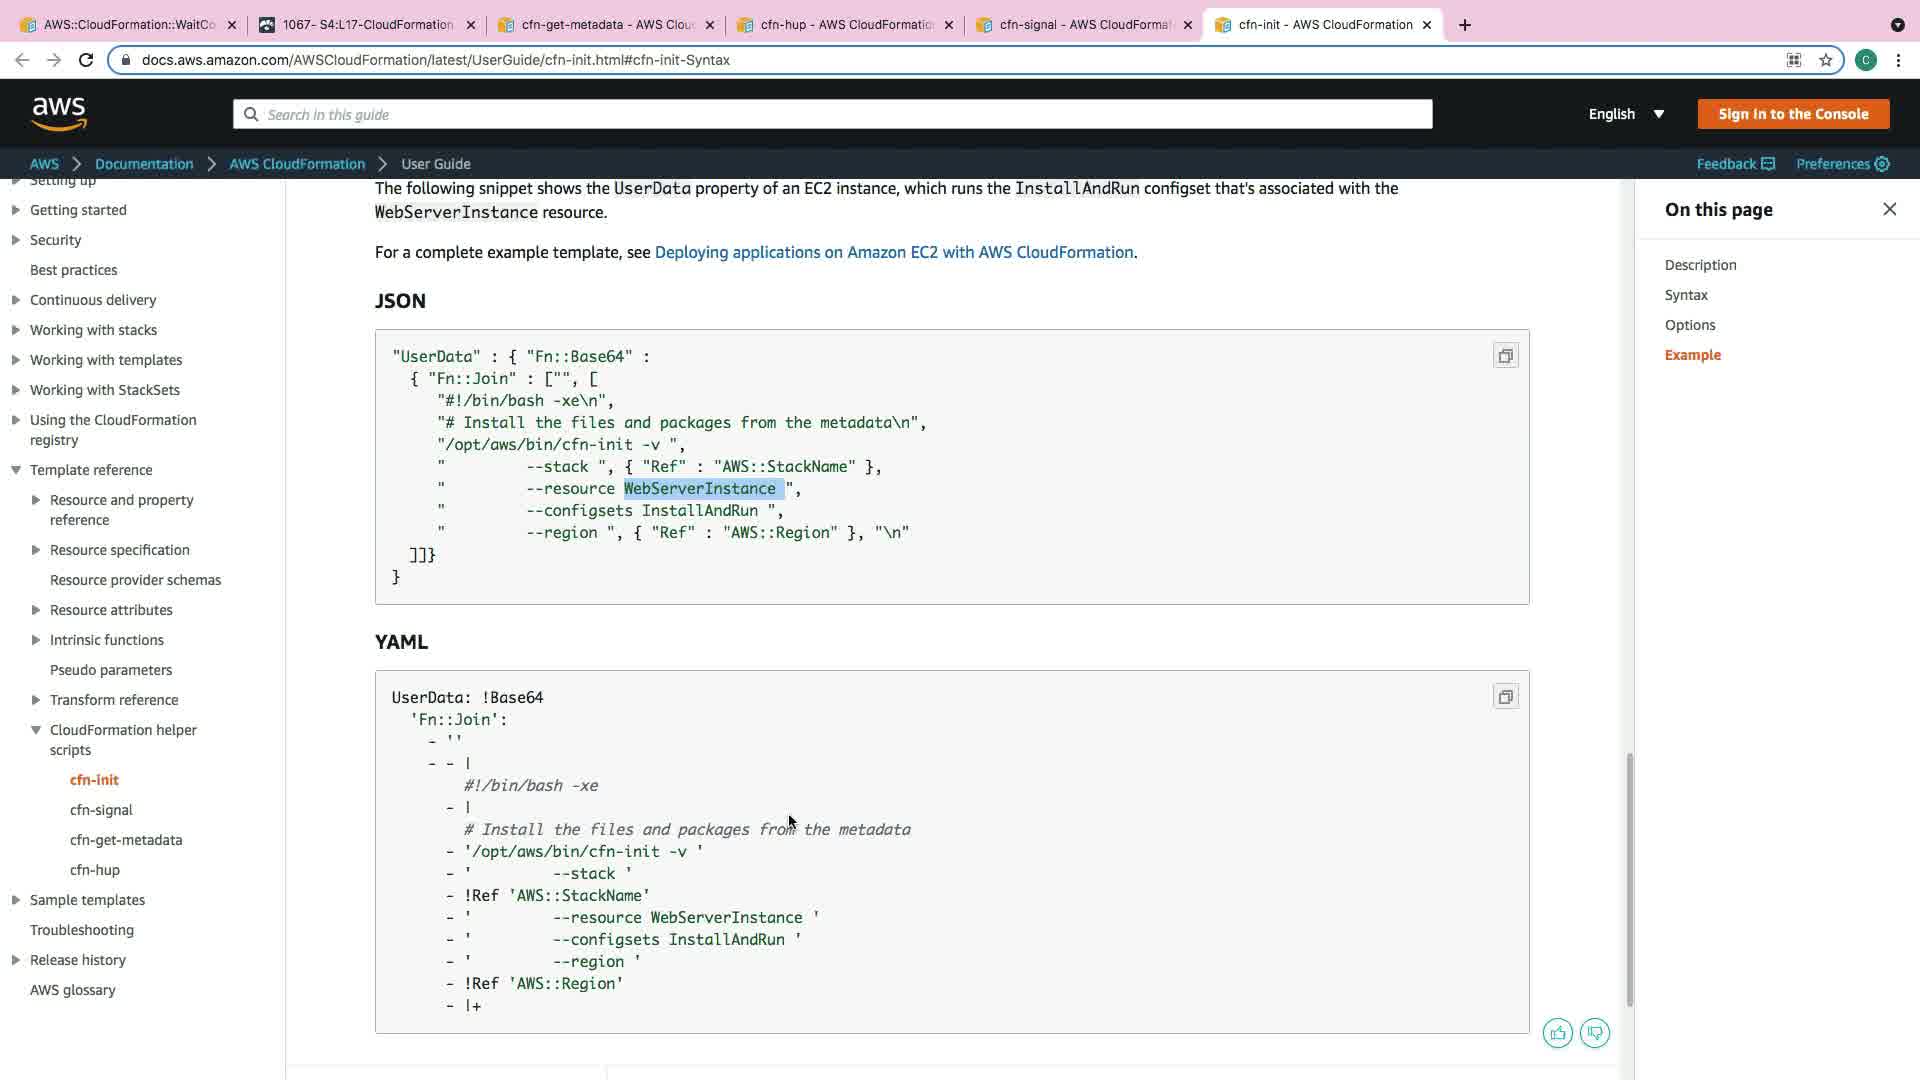This screenshot has width=1920, height=1080.
Task: Click the thumbs down feedback icon
Action: click(1595, 1033)
